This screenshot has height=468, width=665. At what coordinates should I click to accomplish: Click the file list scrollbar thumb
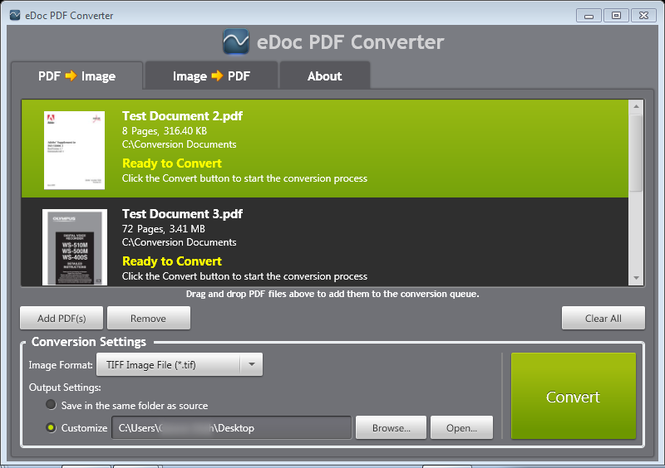[x=636, y=153]
